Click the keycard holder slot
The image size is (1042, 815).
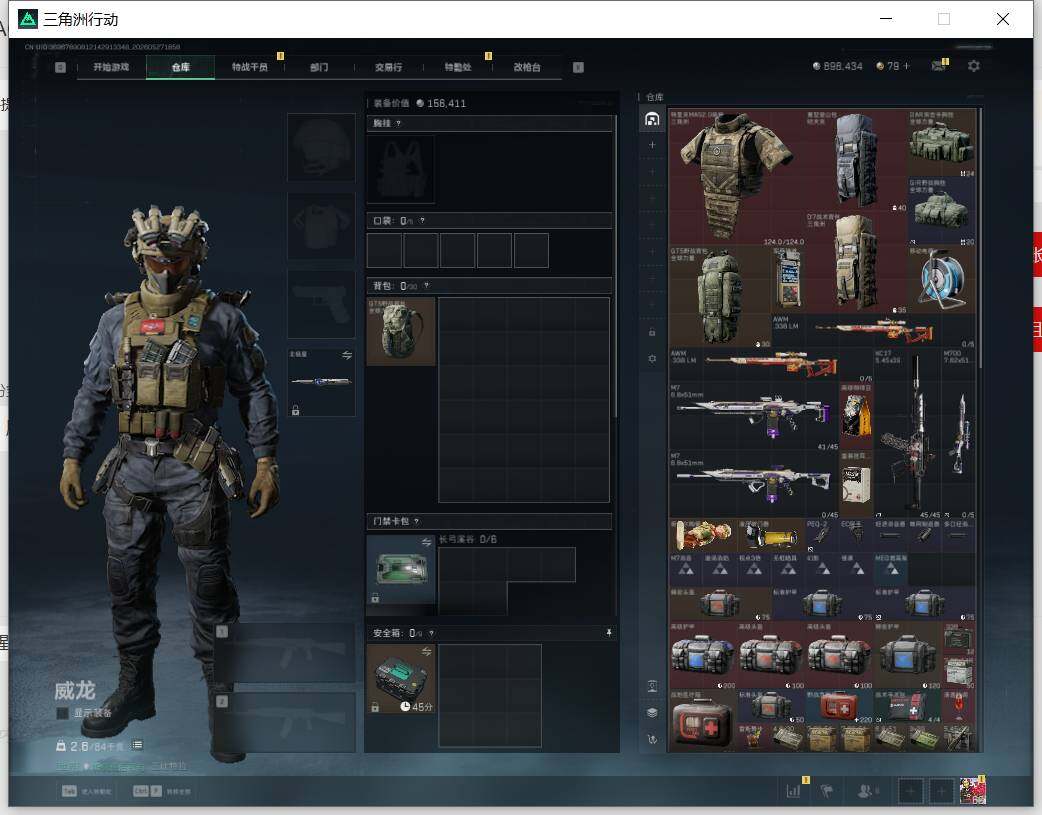(x=401, y=570)
